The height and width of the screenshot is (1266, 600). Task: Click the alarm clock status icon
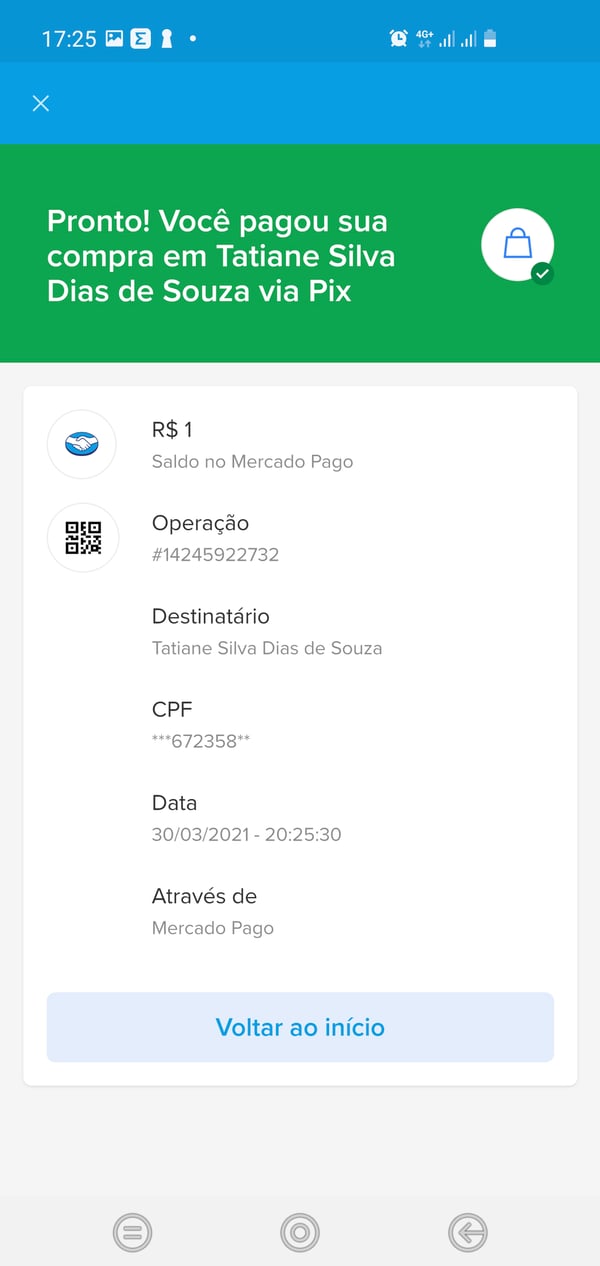[x=397, y=38]
